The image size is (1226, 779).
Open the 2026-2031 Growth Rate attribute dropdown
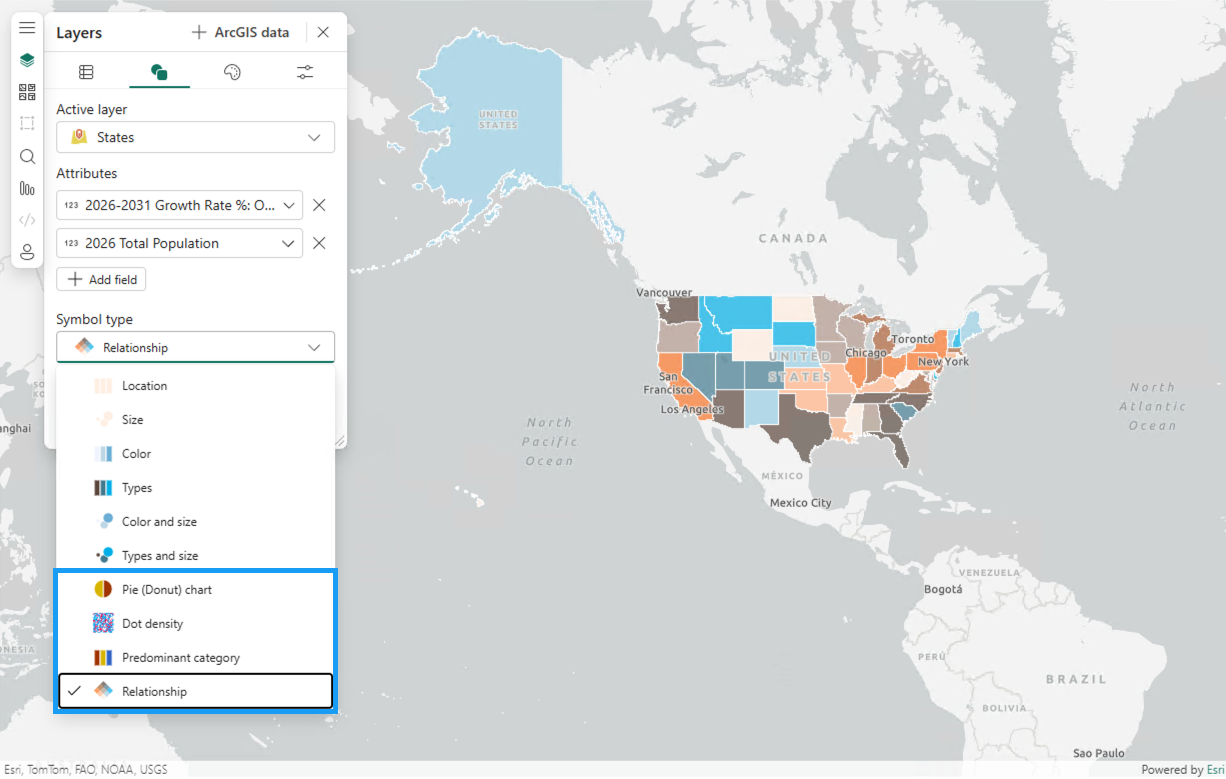point(179,205)
